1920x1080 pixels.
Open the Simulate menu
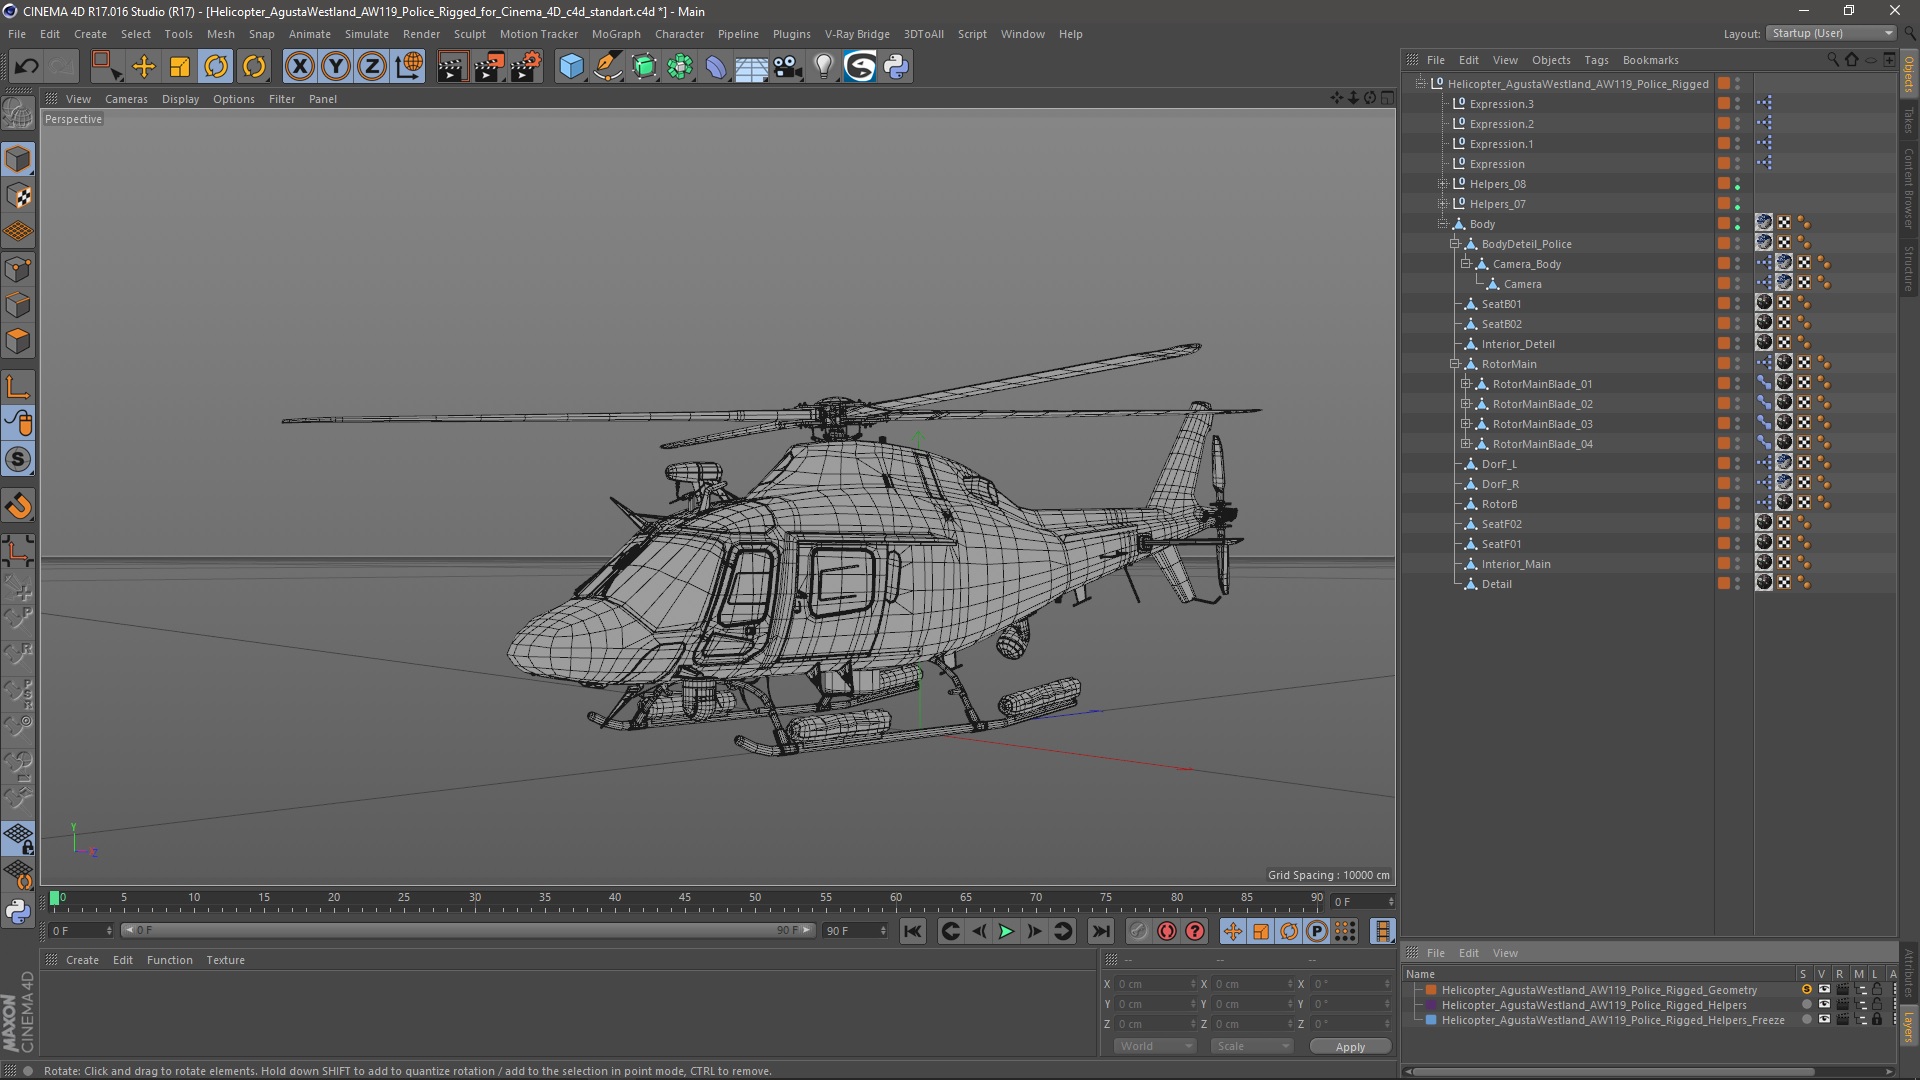click(367, 34)
